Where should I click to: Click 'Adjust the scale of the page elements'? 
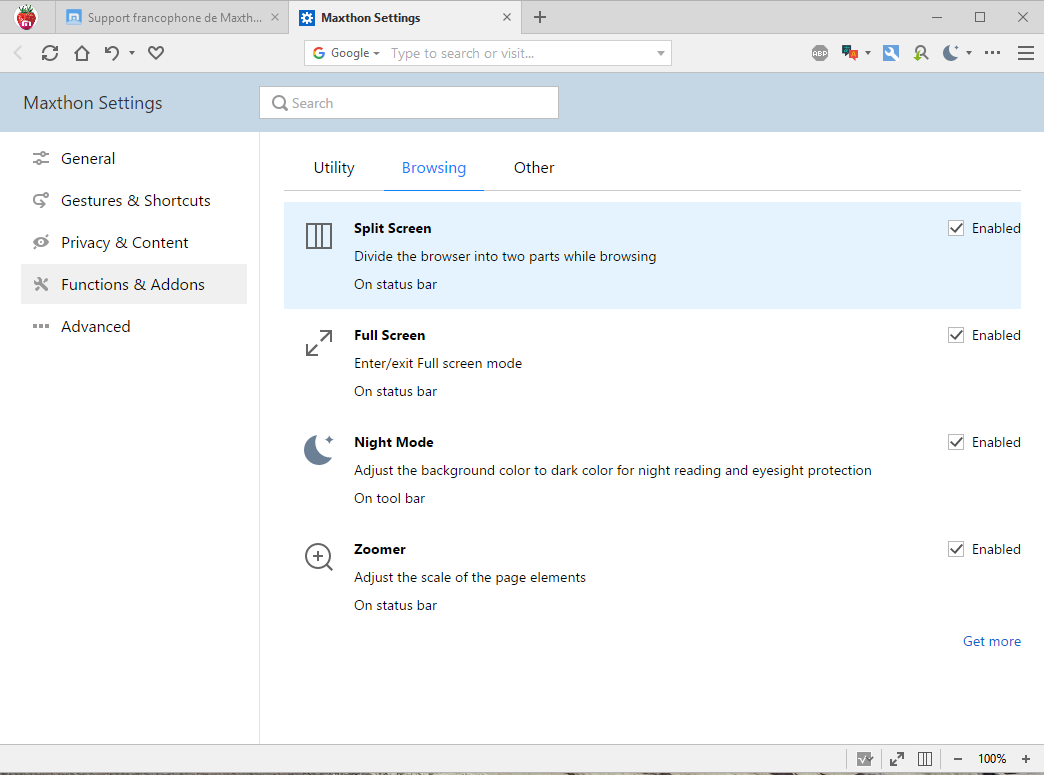(x=470, y=577)
